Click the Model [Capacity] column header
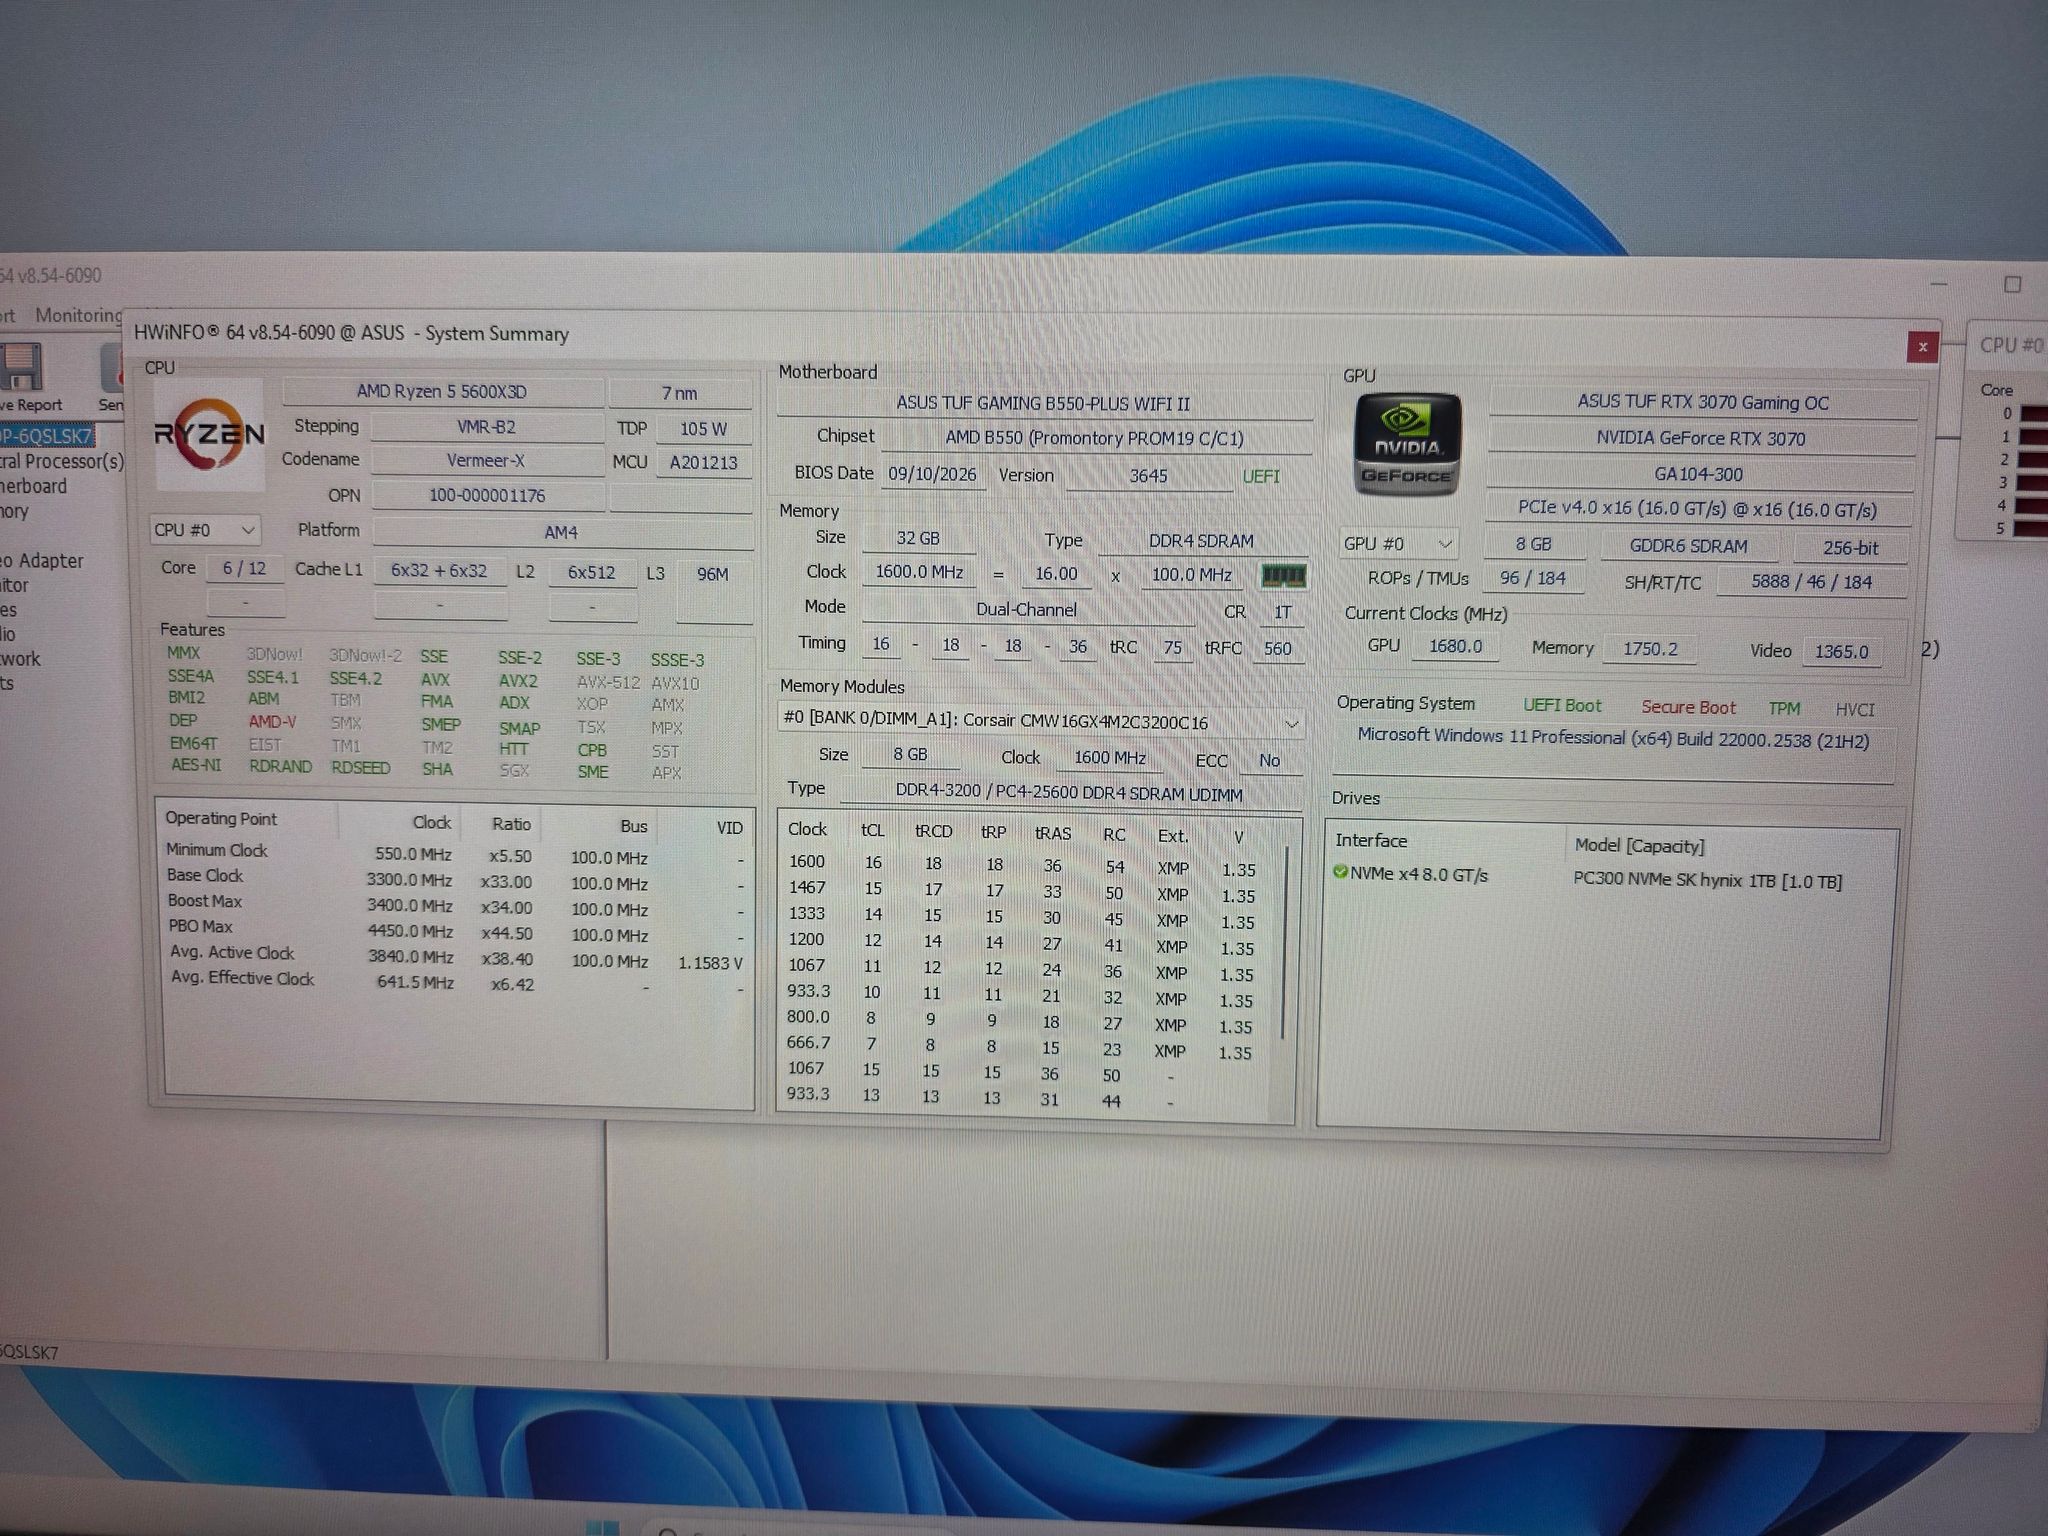Viewport: 2048px width, 1536px height. [x=1639, y=845]
